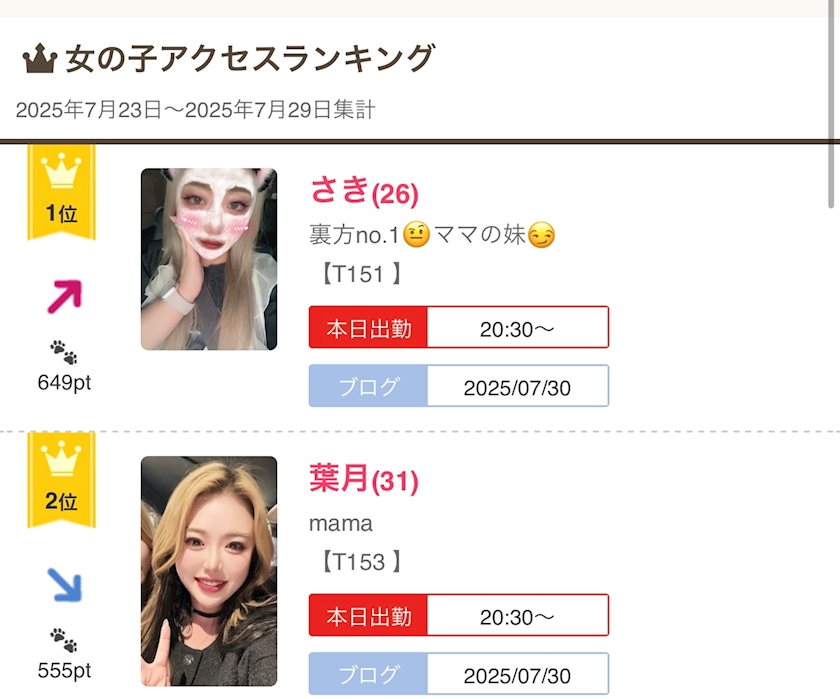Click the 649pt access points text
This screenshot has height=699, width=840.
tap(64, 382)
